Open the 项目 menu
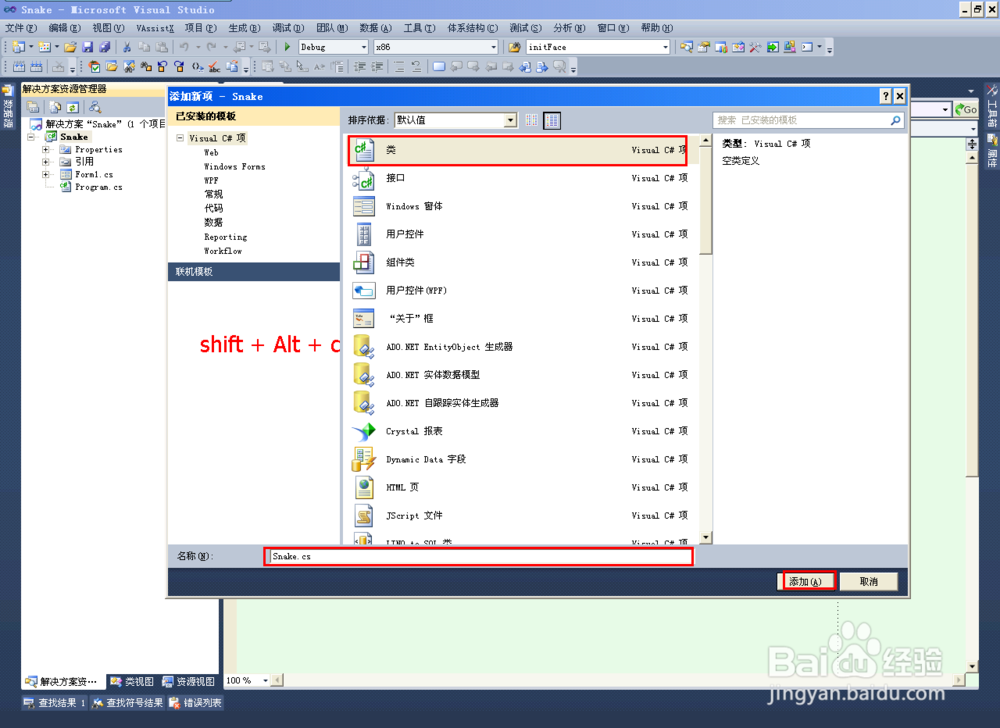Image resolution: width=1000 pixels, height=728 pixels. [200, 27]
